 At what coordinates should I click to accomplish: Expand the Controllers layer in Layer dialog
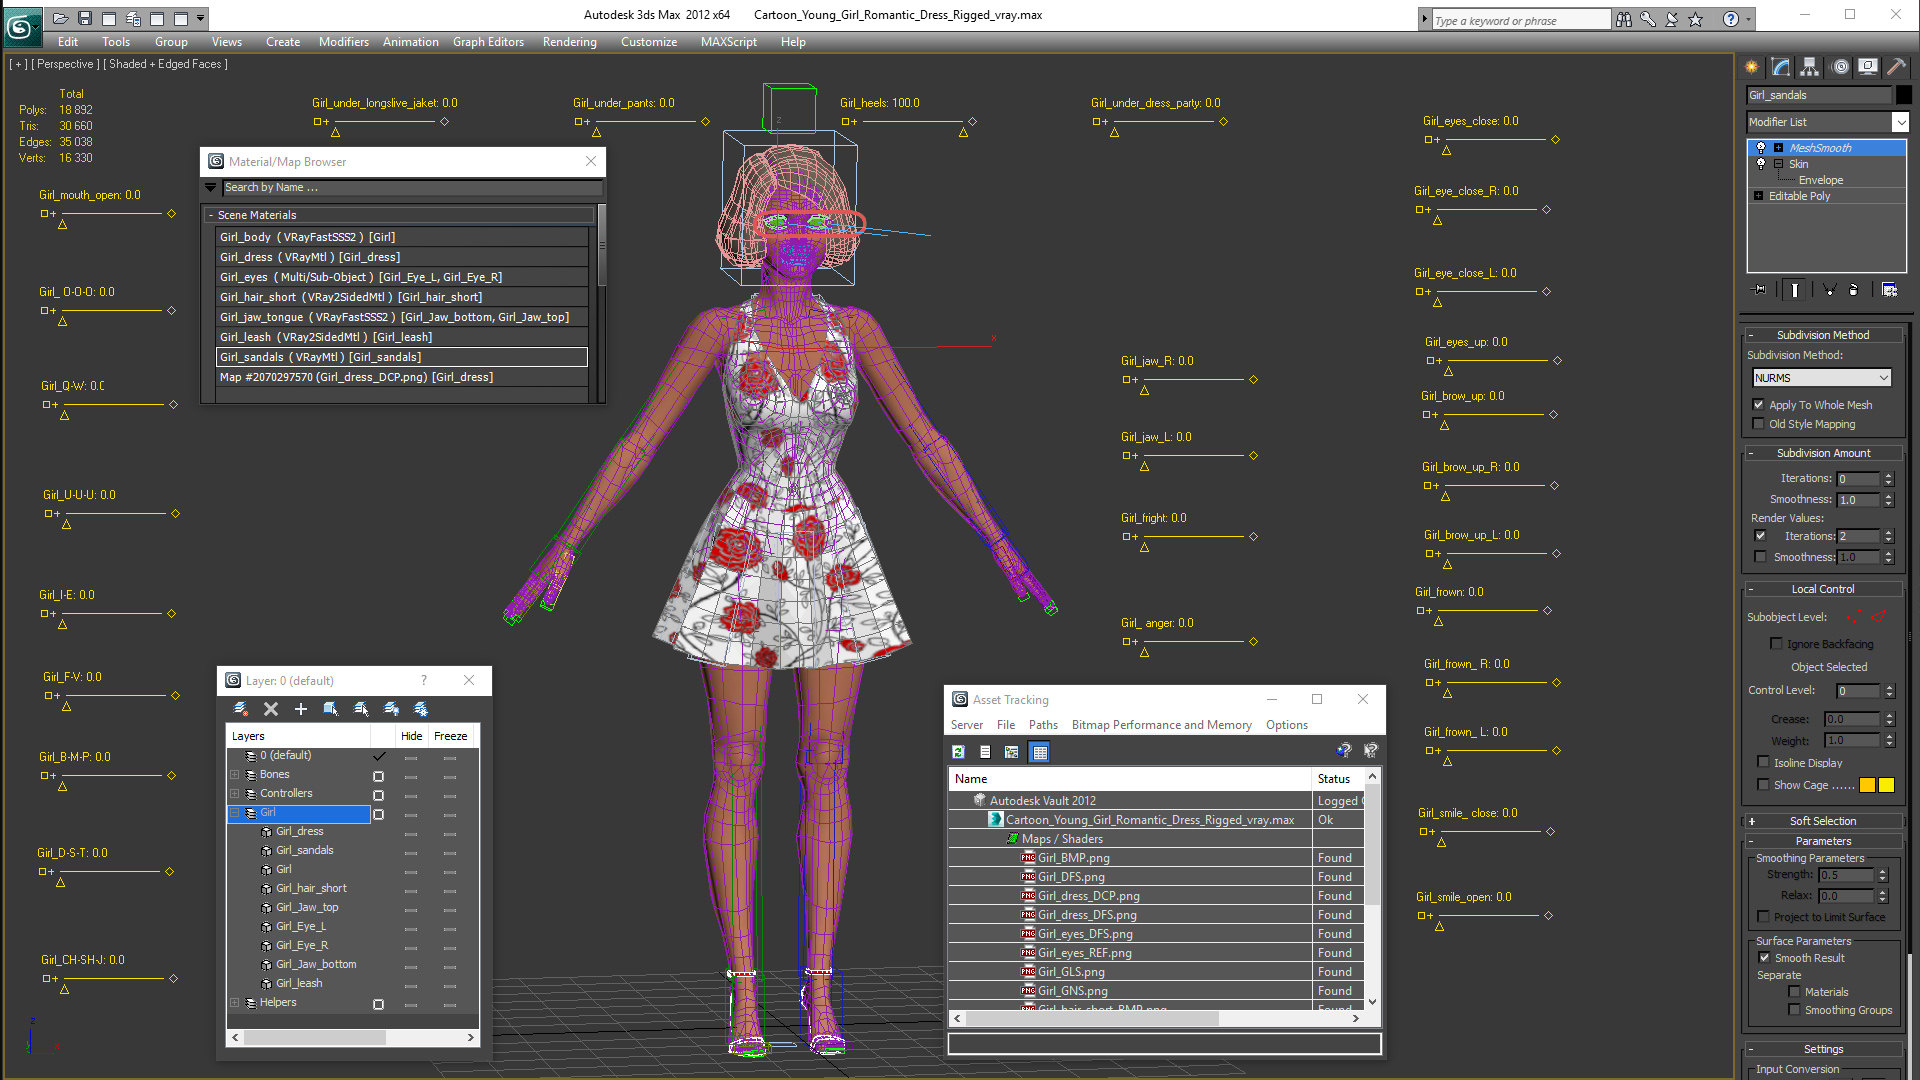click(x=235, y=794)
